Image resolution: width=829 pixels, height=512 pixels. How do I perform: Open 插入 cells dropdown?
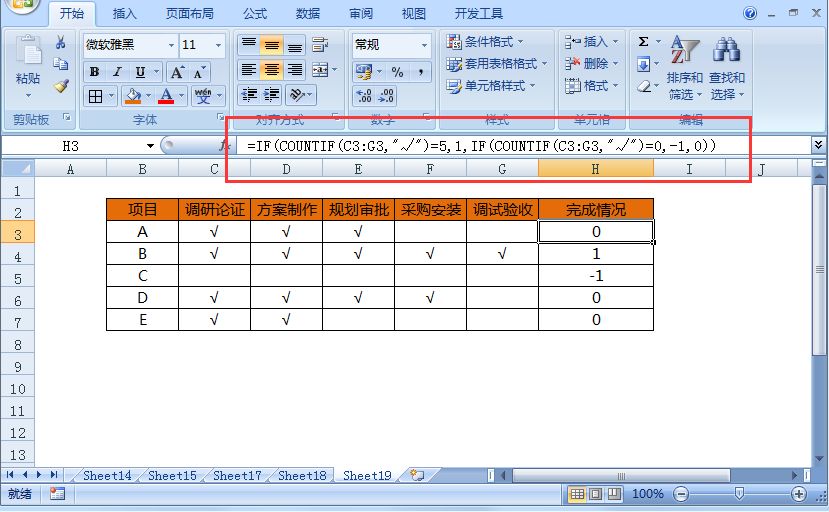[x=592, y=41]
